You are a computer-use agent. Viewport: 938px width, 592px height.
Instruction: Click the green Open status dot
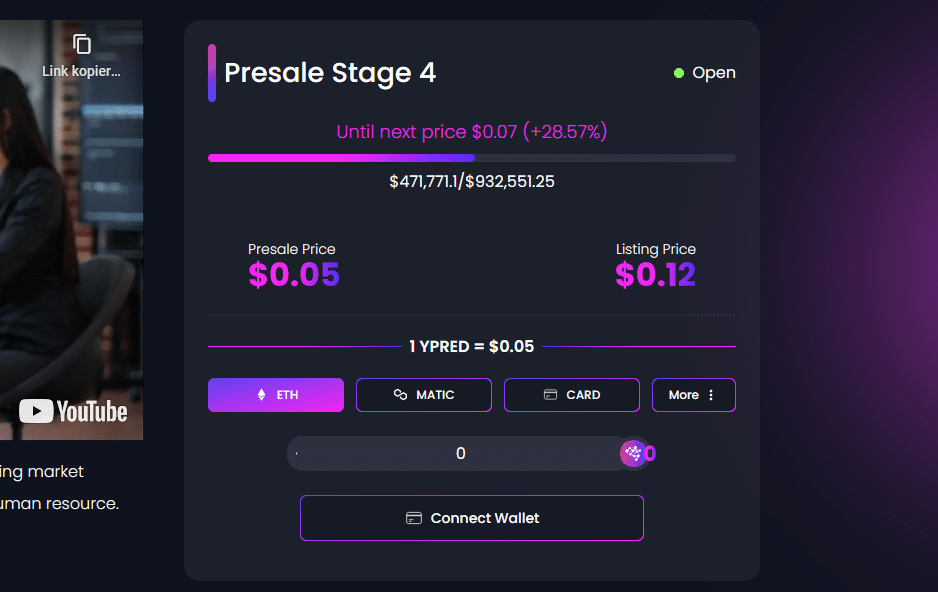coord(679,73)
